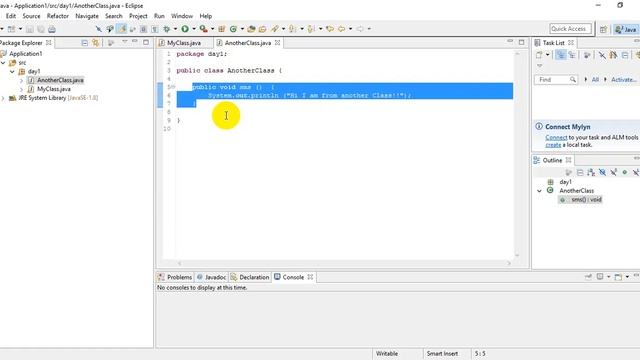The width and height of the screenshot is (640, 360).
Task: Click Focus on Active Task in Outline
Action: (569, 173)
